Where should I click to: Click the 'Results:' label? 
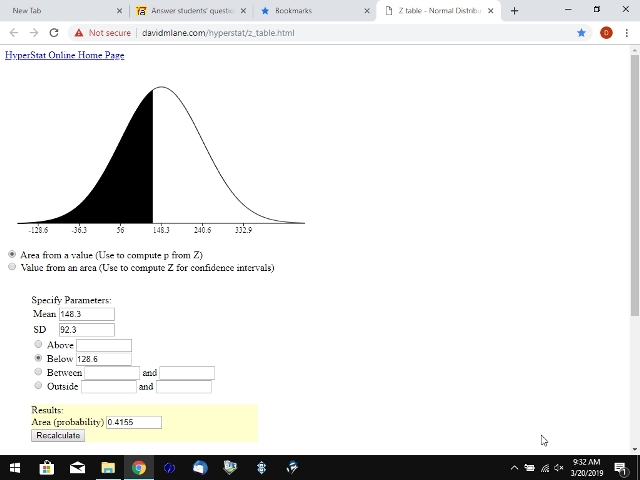click(47, 410)
